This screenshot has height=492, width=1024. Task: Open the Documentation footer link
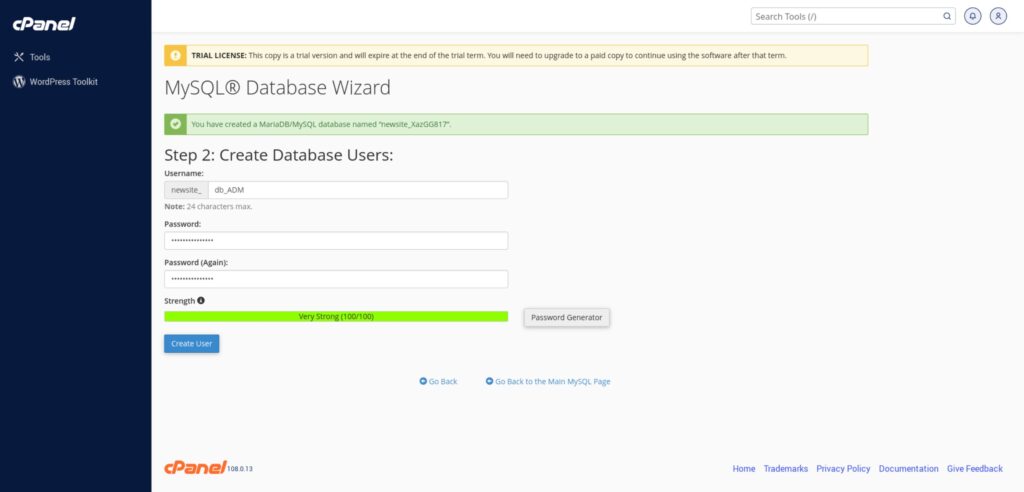[908, 468]
